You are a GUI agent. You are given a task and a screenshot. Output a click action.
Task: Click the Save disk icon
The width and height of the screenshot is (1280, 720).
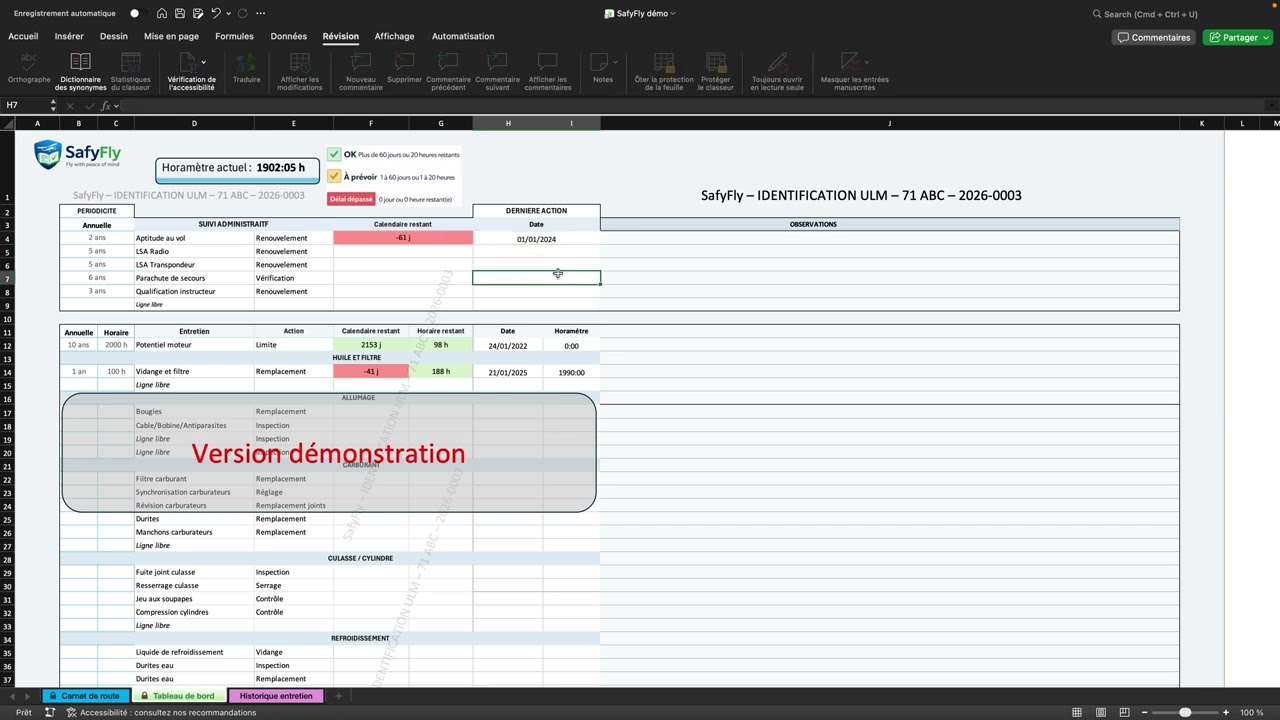pos(179,14)
